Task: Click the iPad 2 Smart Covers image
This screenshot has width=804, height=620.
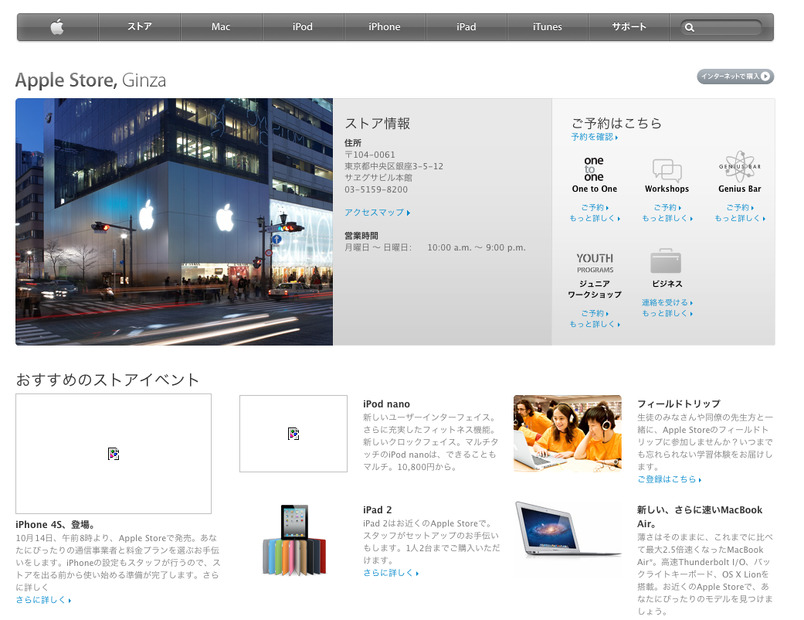Action: click(x=294, y=539)
